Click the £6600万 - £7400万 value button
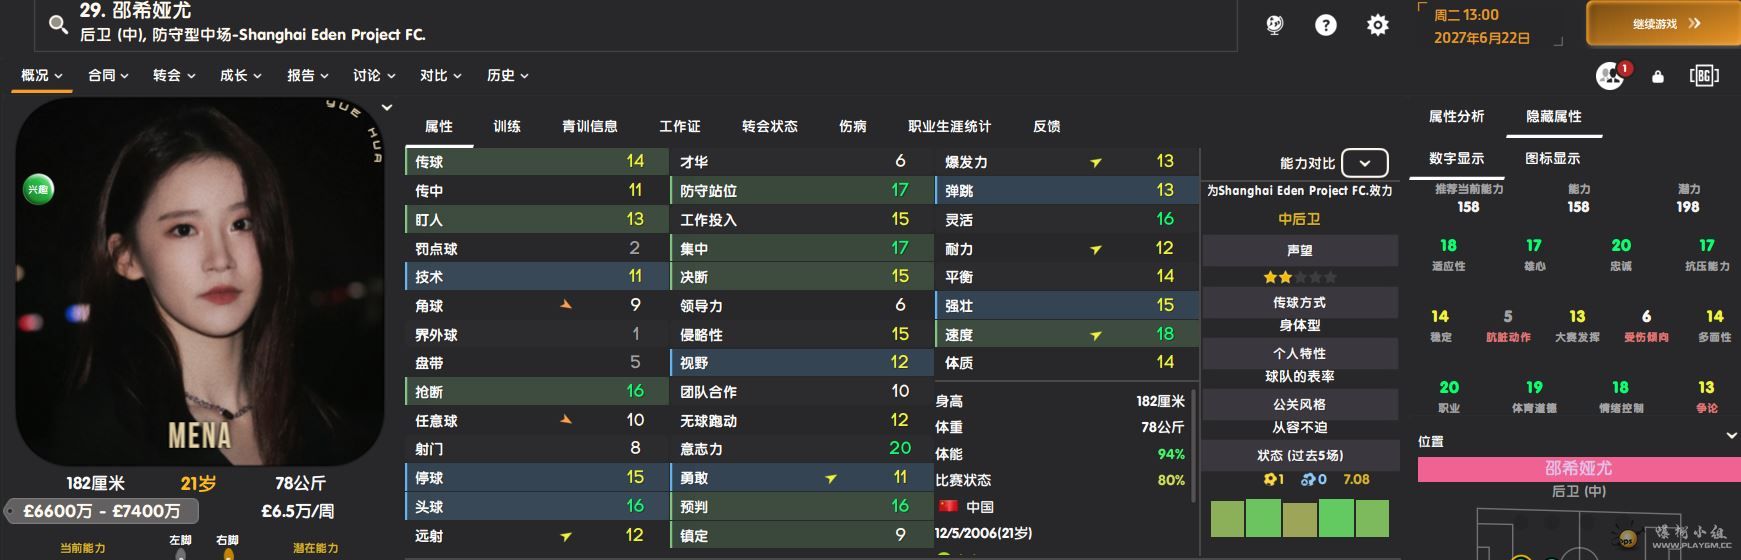Image resolution: width=1741 pixels, height=560 pixels. pos(102,511)
